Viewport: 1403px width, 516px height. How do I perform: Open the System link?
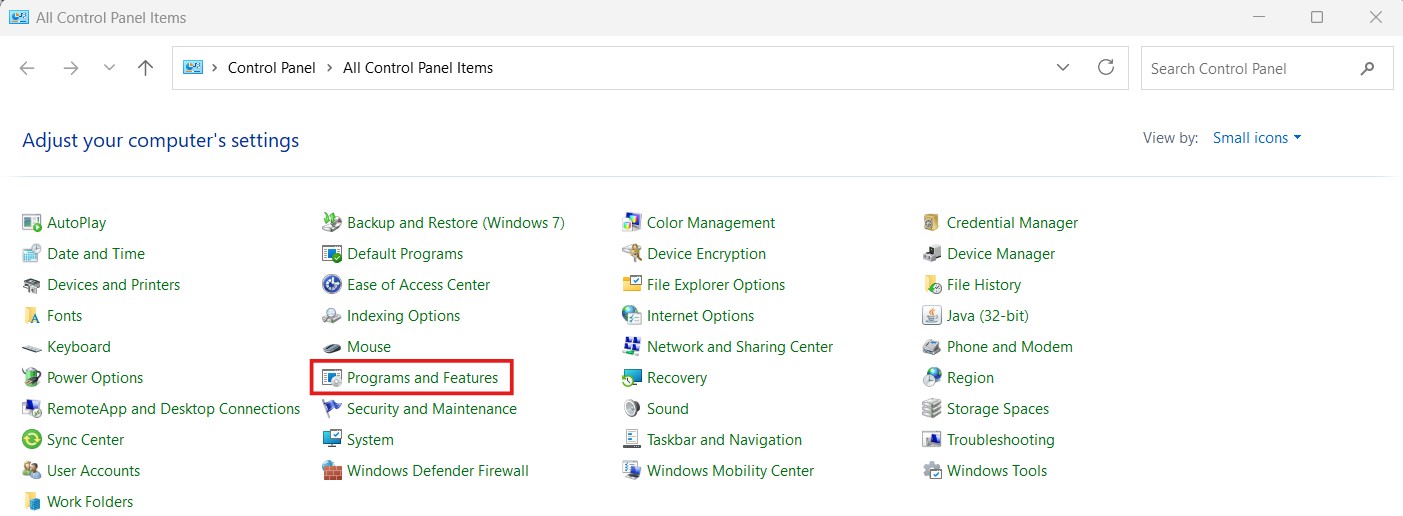[x=370, y=440]
